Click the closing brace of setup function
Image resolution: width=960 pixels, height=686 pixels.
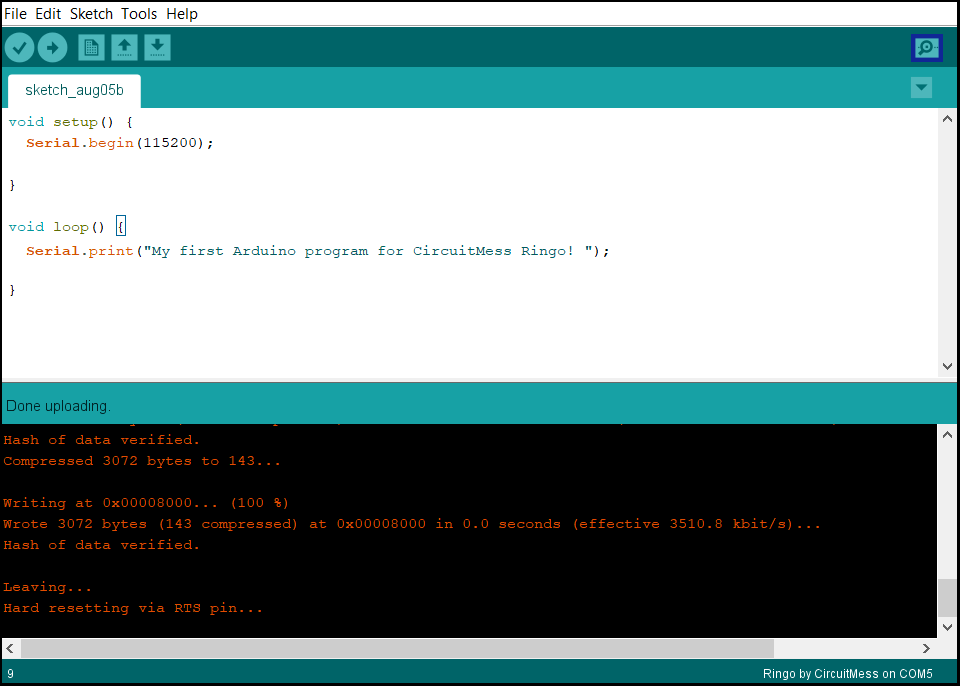coord(12,185)
